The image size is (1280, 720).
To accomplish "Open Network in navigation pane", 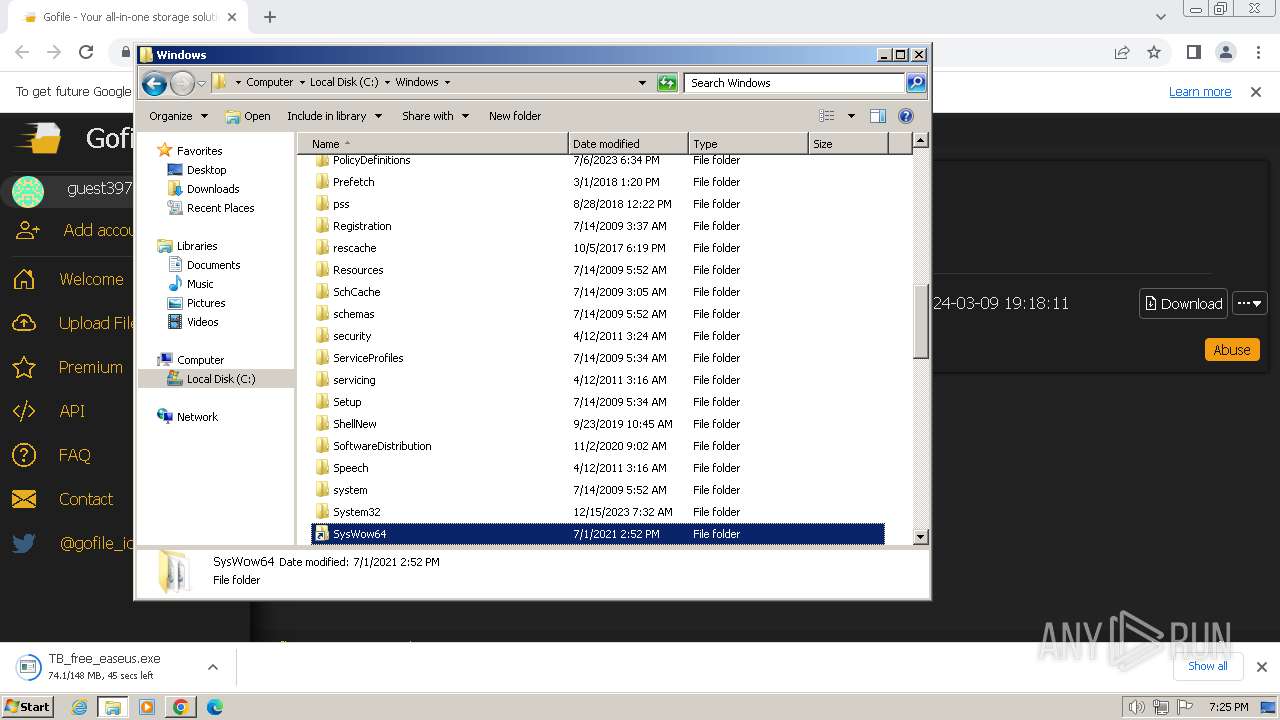I will pos(197,417).
